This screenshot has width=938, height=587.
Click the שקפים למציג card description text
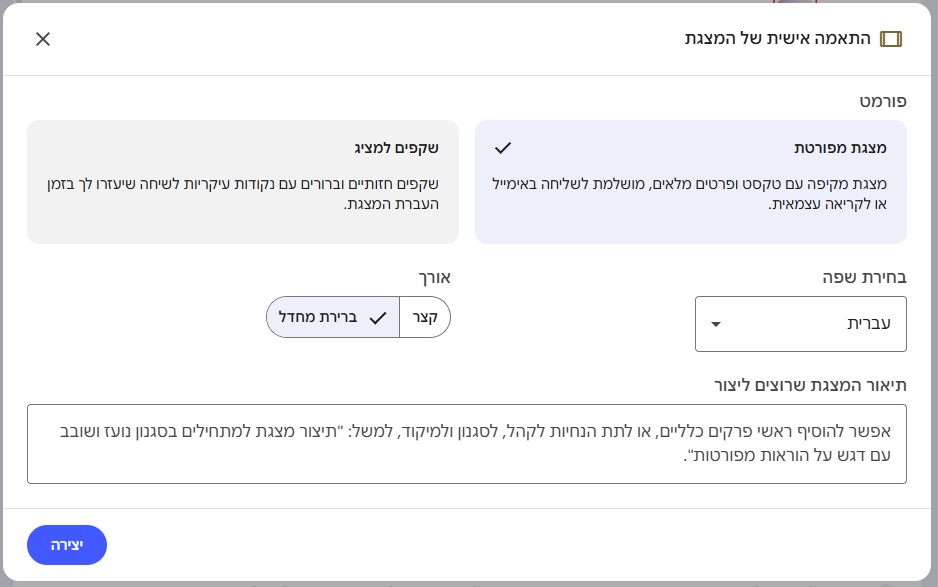coord(242,194)
